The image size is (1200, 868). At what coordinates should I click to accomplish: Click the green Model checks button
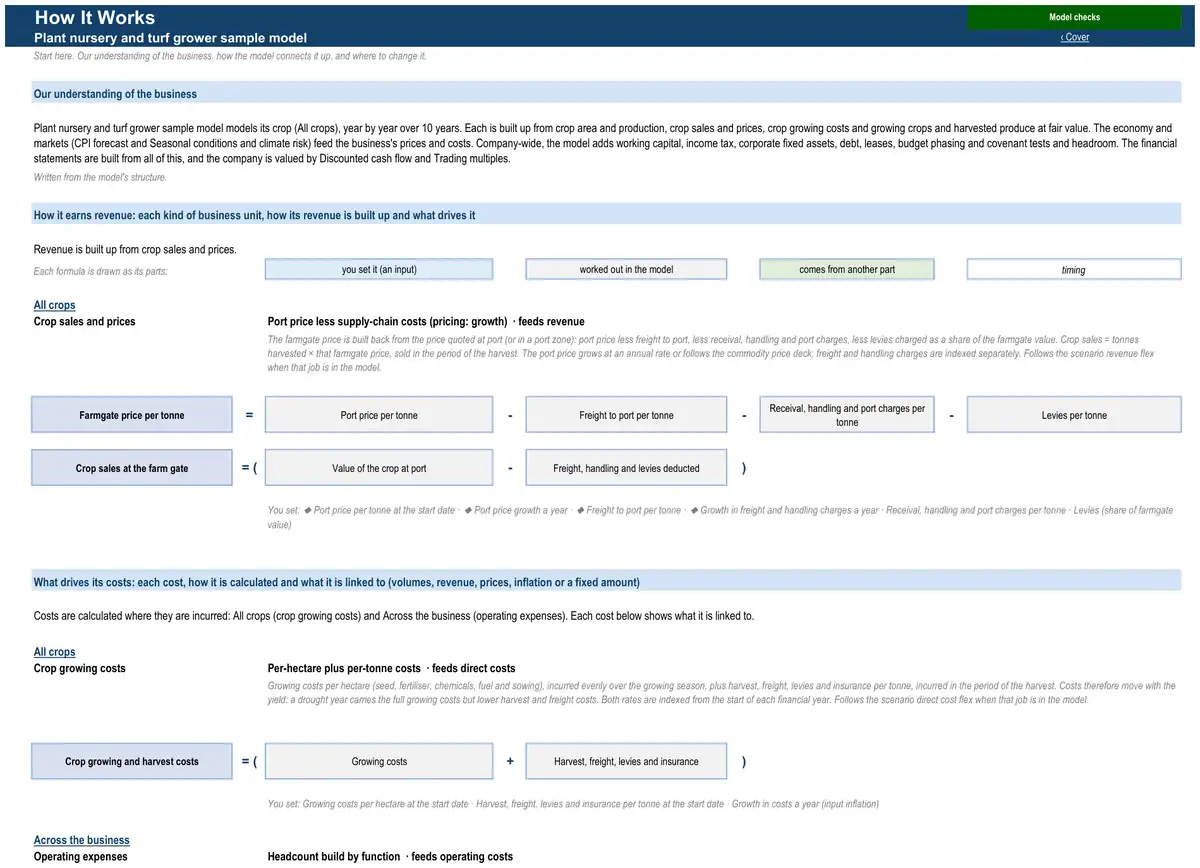tap(1074, 17)
